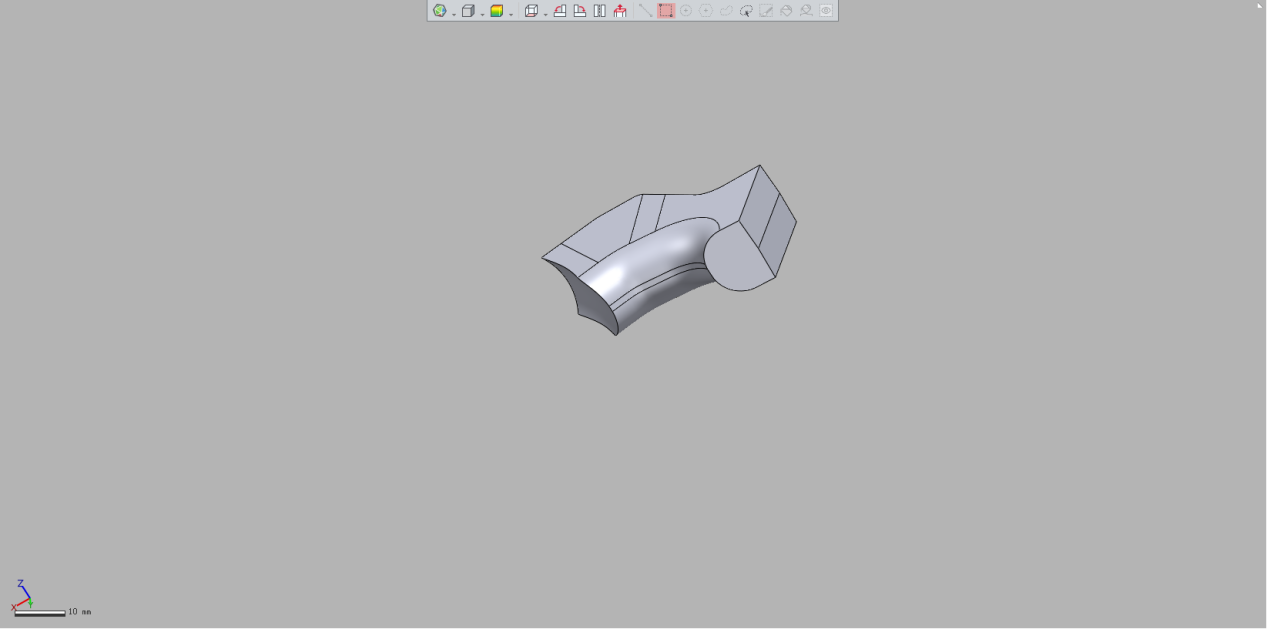Expand the gray cube icon's dropdown arrow
This screenshot has height=629, width=1267.
(x=482, y=13)
